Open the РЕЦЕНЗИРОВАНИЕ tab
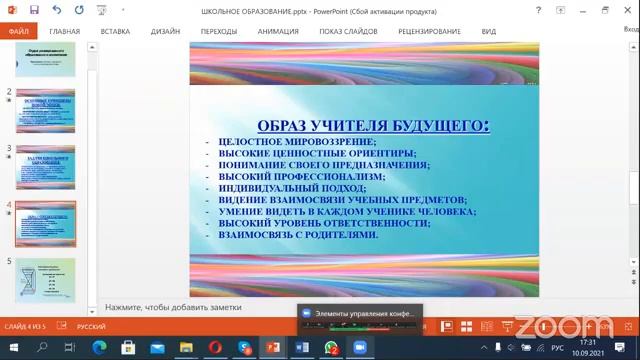This screenshot has width=640, height=360. 429,31
